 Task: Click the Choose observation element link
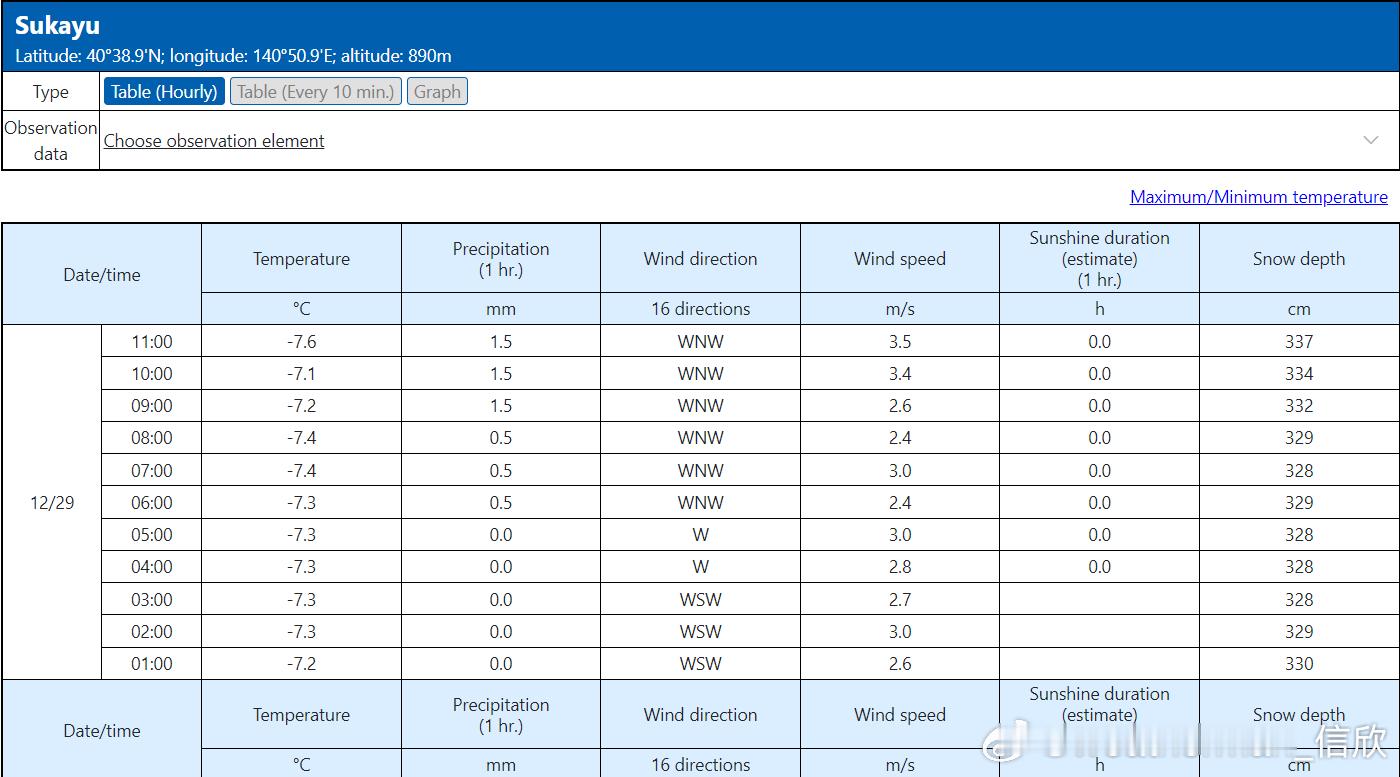coord(214,141)
